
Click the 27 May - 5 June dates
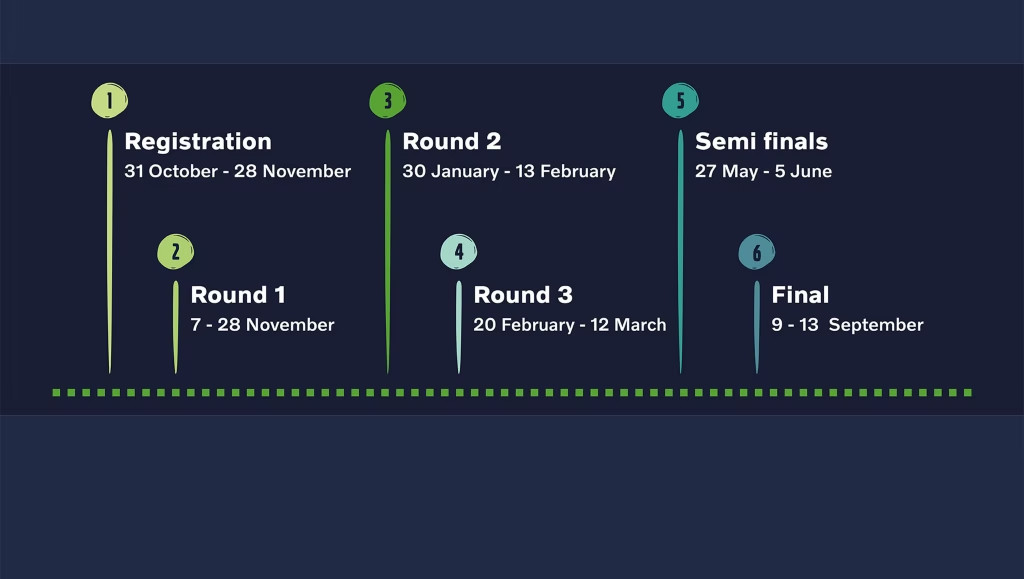click(x=763, y=172)
